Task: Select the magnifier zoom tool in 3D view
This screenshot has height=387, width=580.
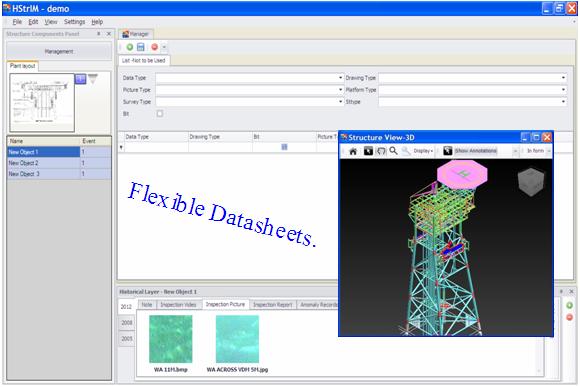Action: (x=394, y=151)
